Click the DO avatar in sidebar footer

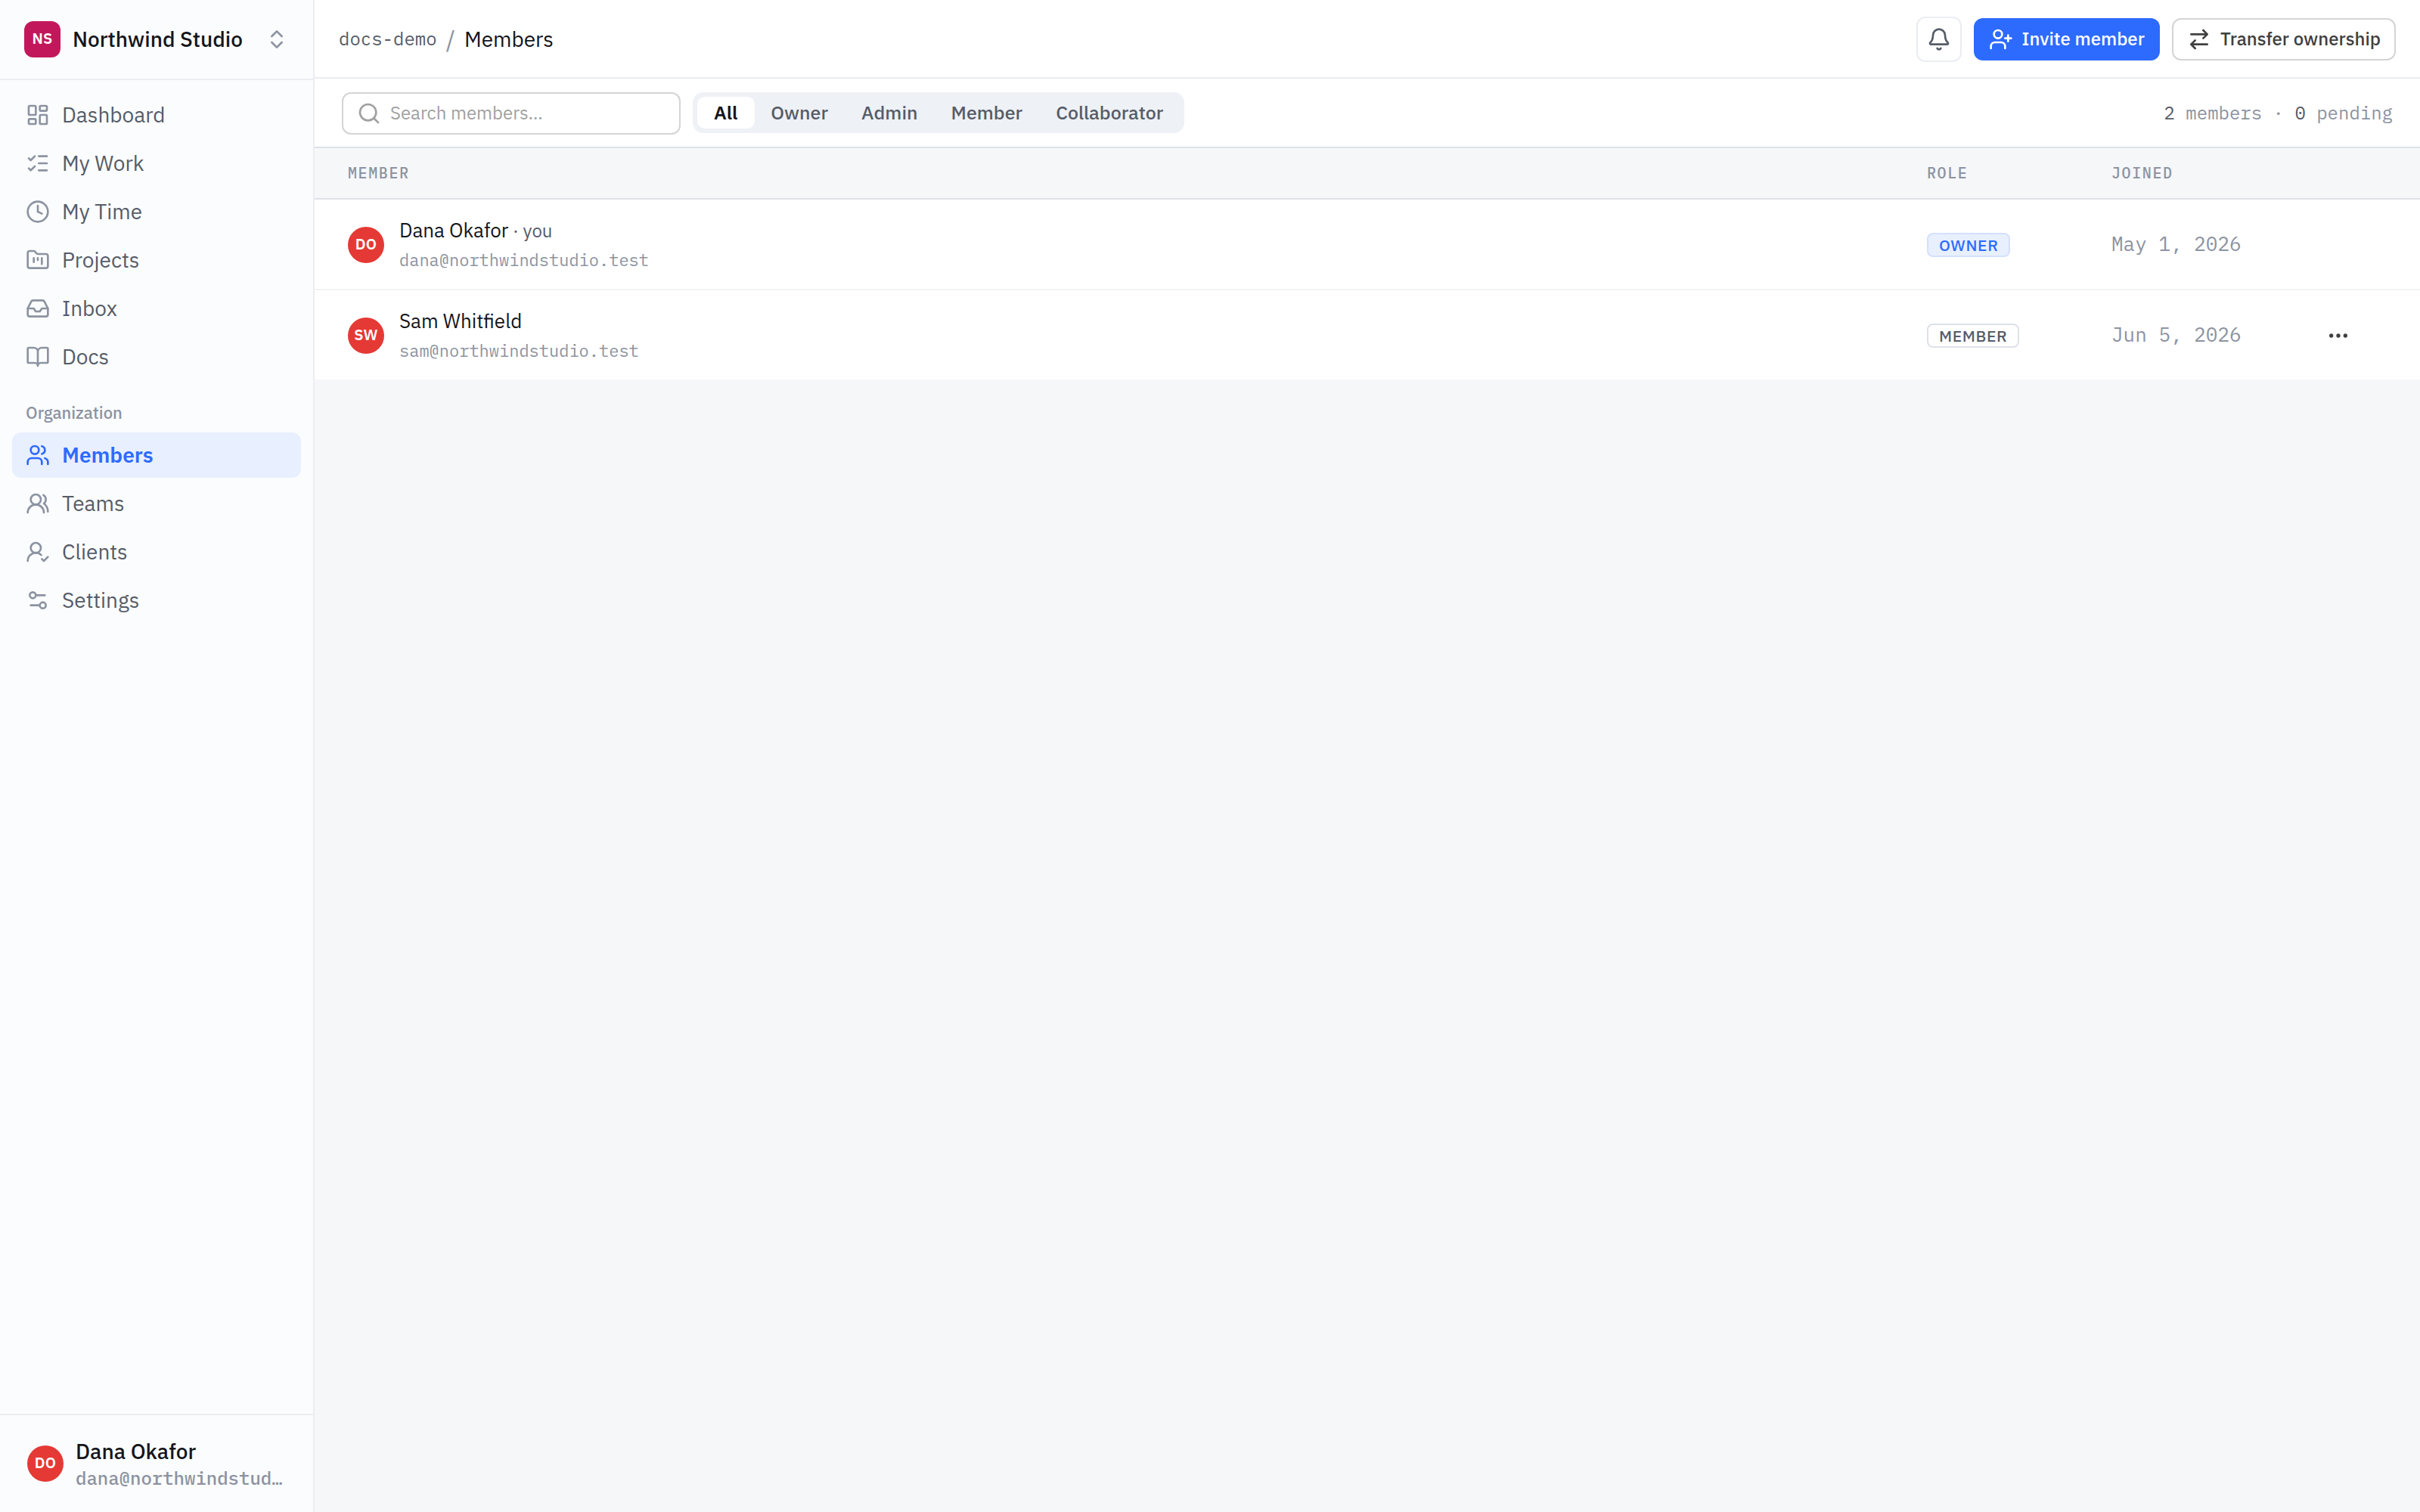[45, 1463]
